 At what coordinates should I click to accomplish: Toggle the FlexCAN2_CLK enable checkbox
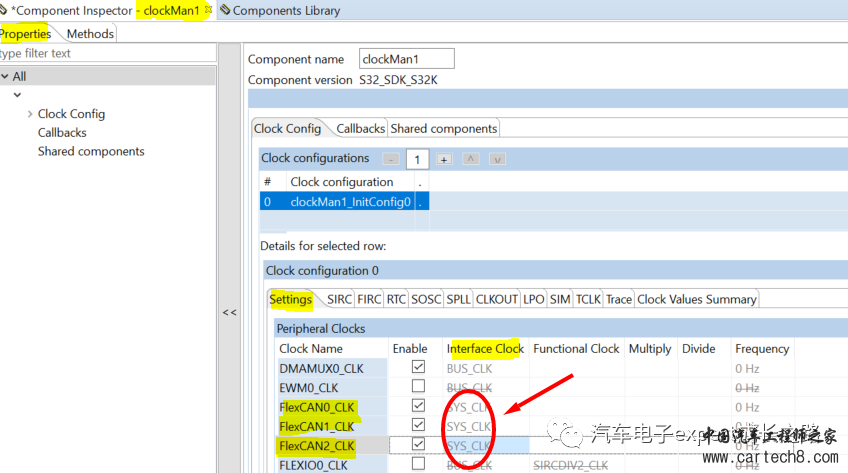pos(418,444)
